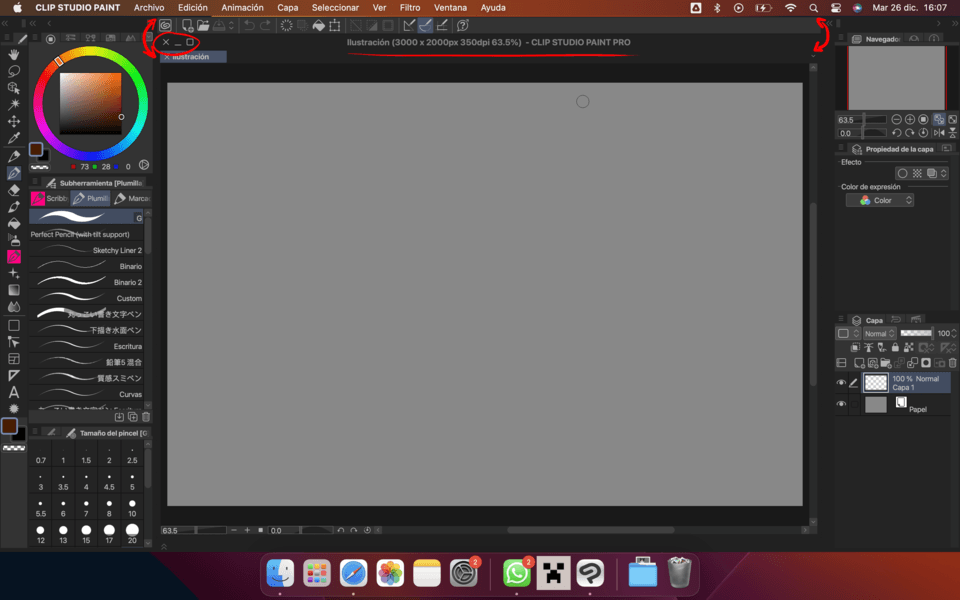The image size is (960, 600).
Task: Click the Fill bucket icon in command bar
Action: coord(318,25)
